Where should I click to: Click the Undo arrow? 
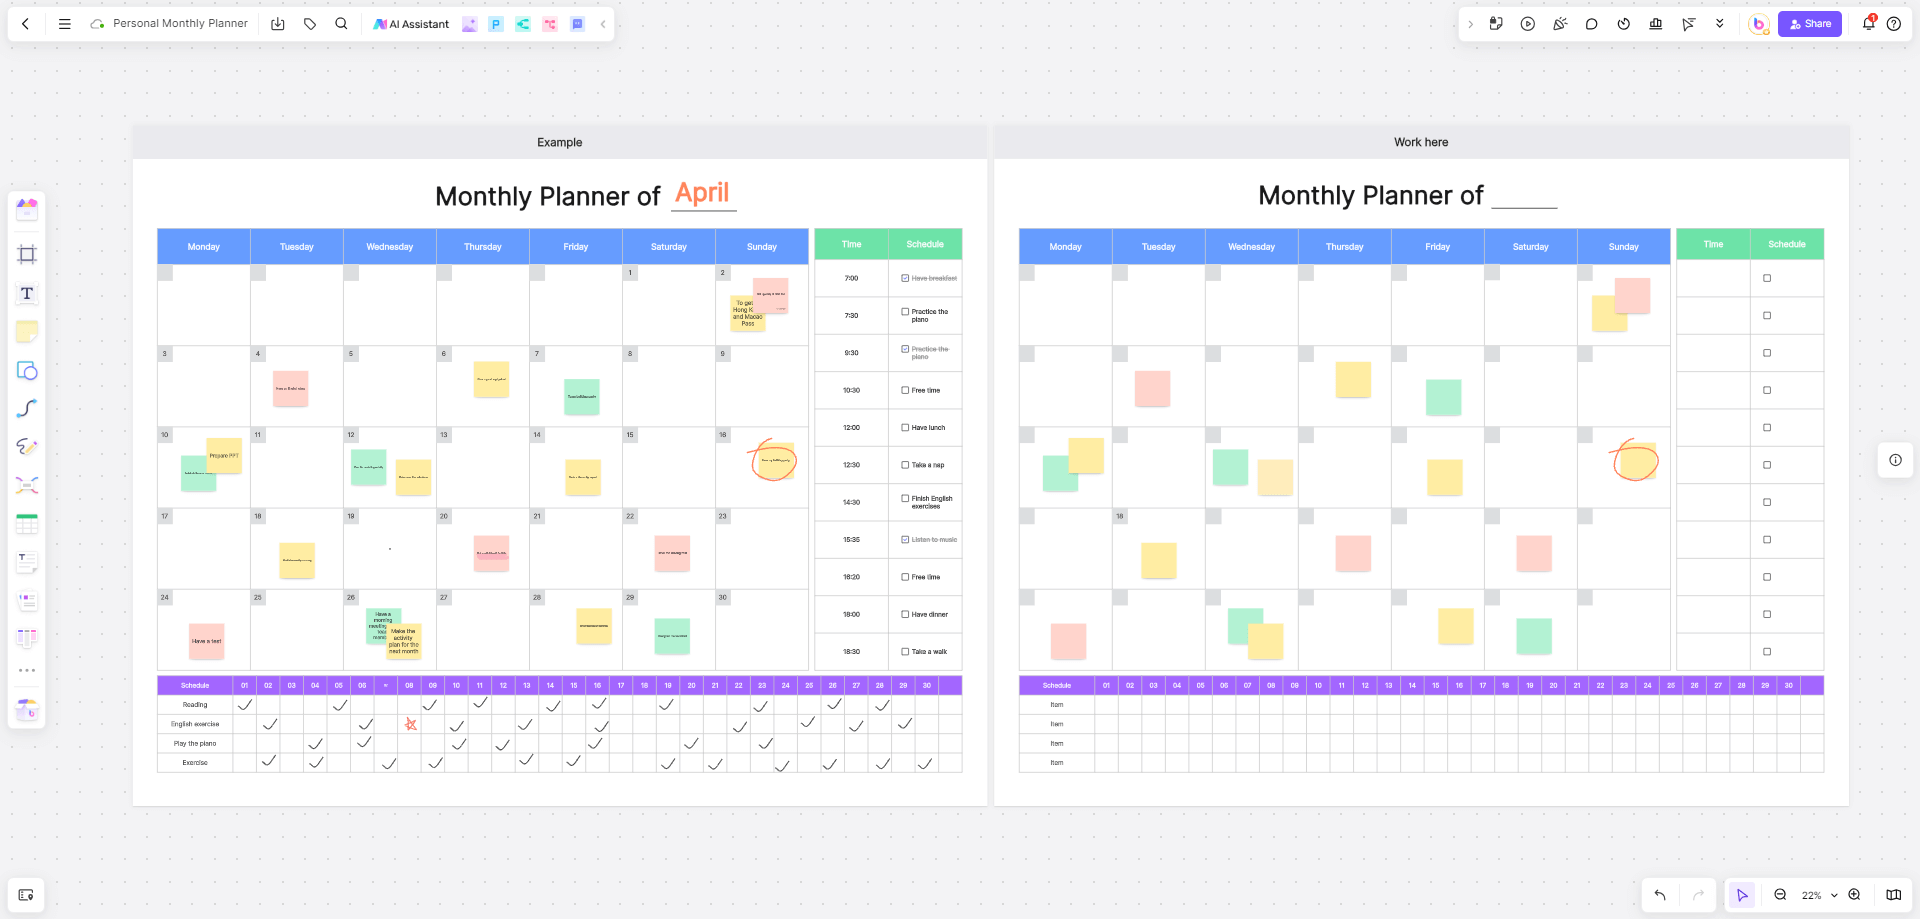1660,895
